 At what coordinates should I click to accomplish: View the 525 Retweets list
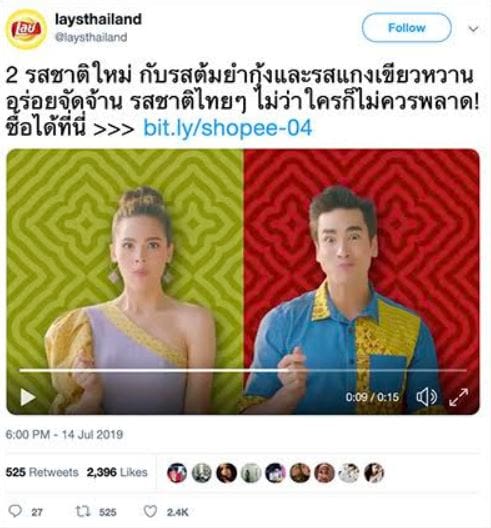click(42, 472)
